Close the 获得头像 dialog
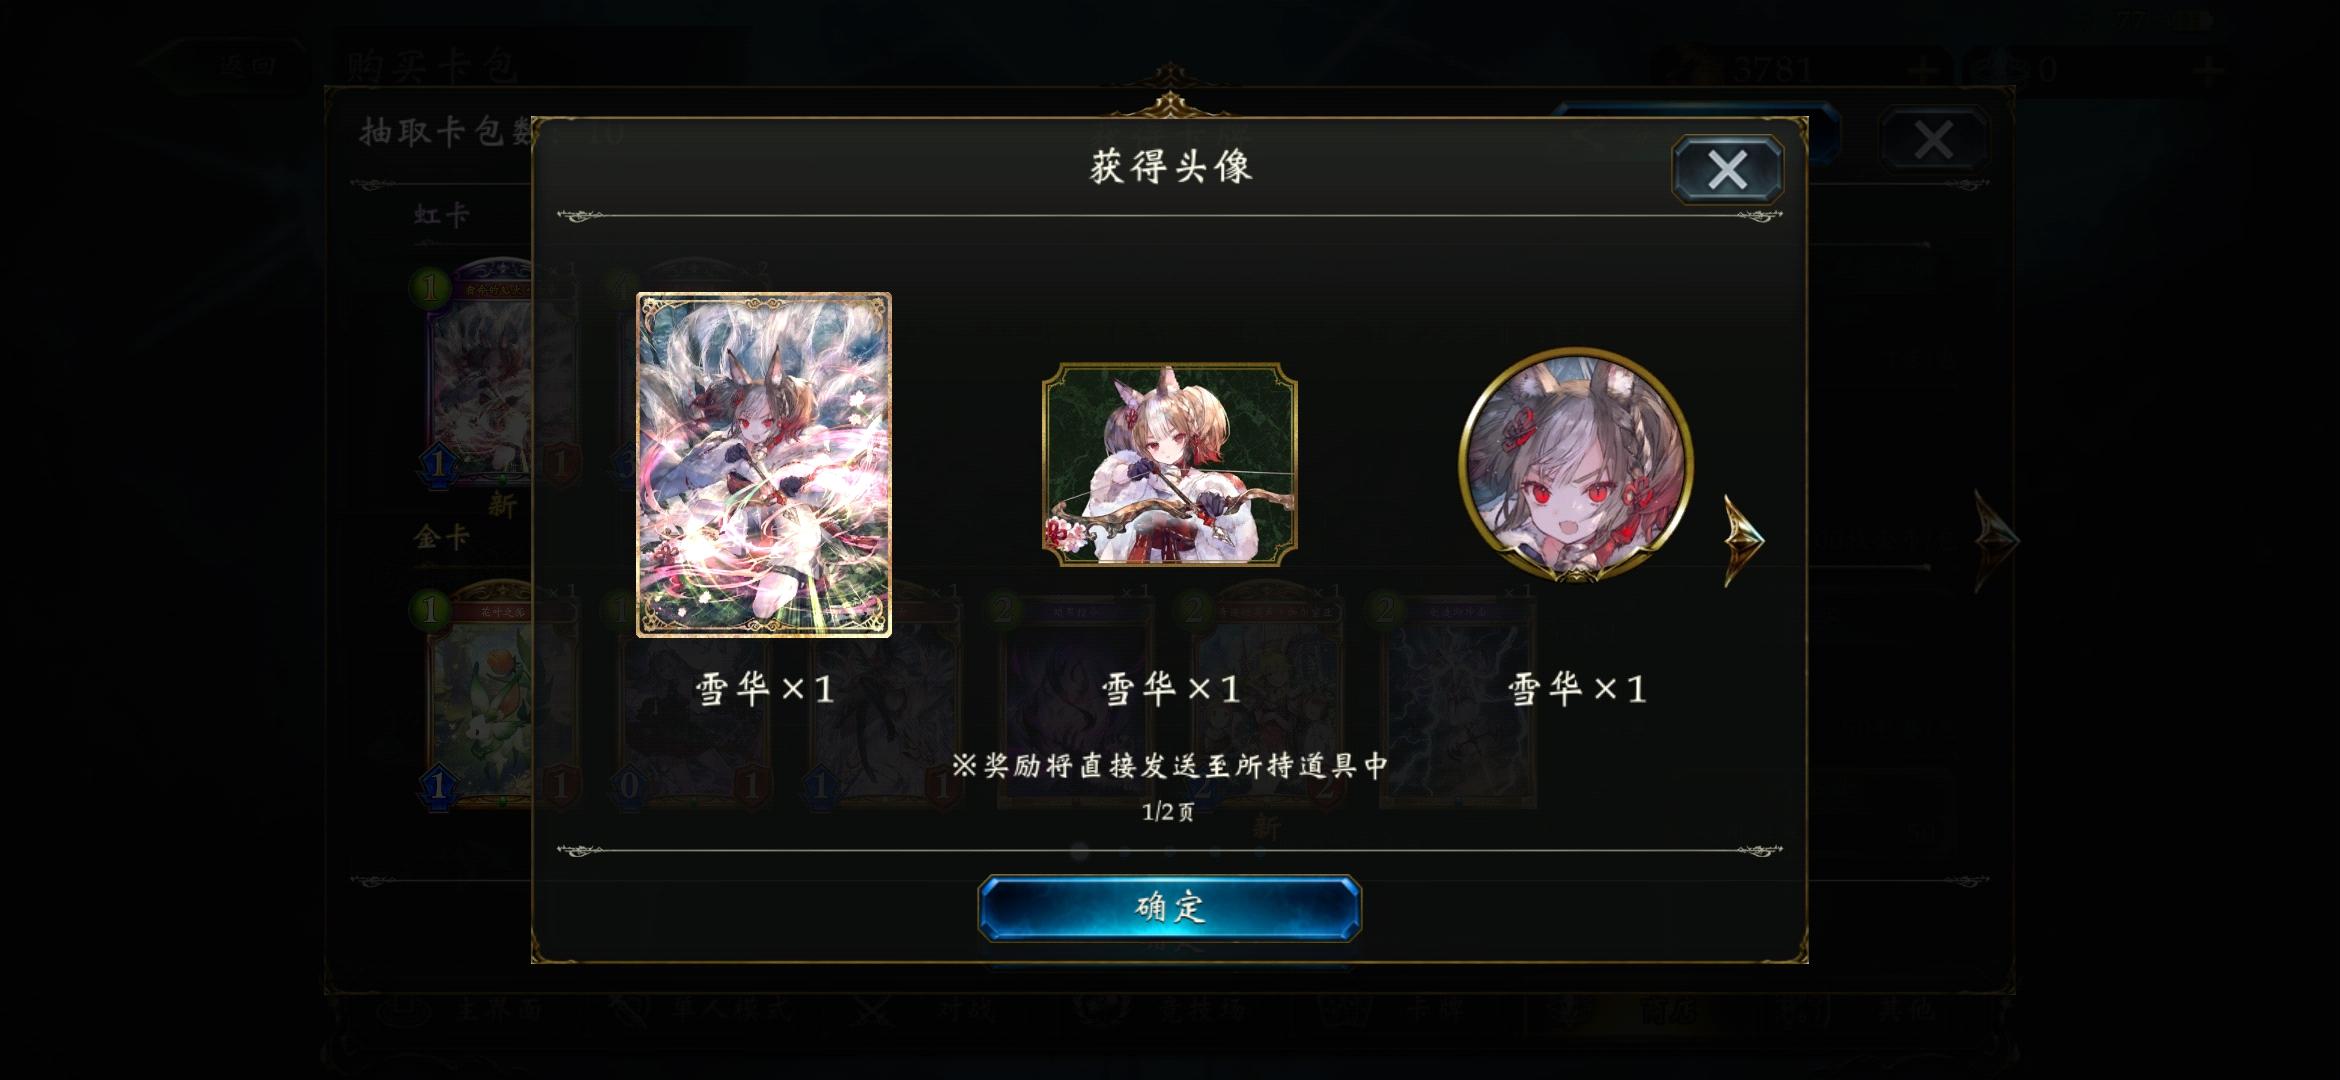This screenshot has width=2340, height=1080. (x=1727, y=169)
